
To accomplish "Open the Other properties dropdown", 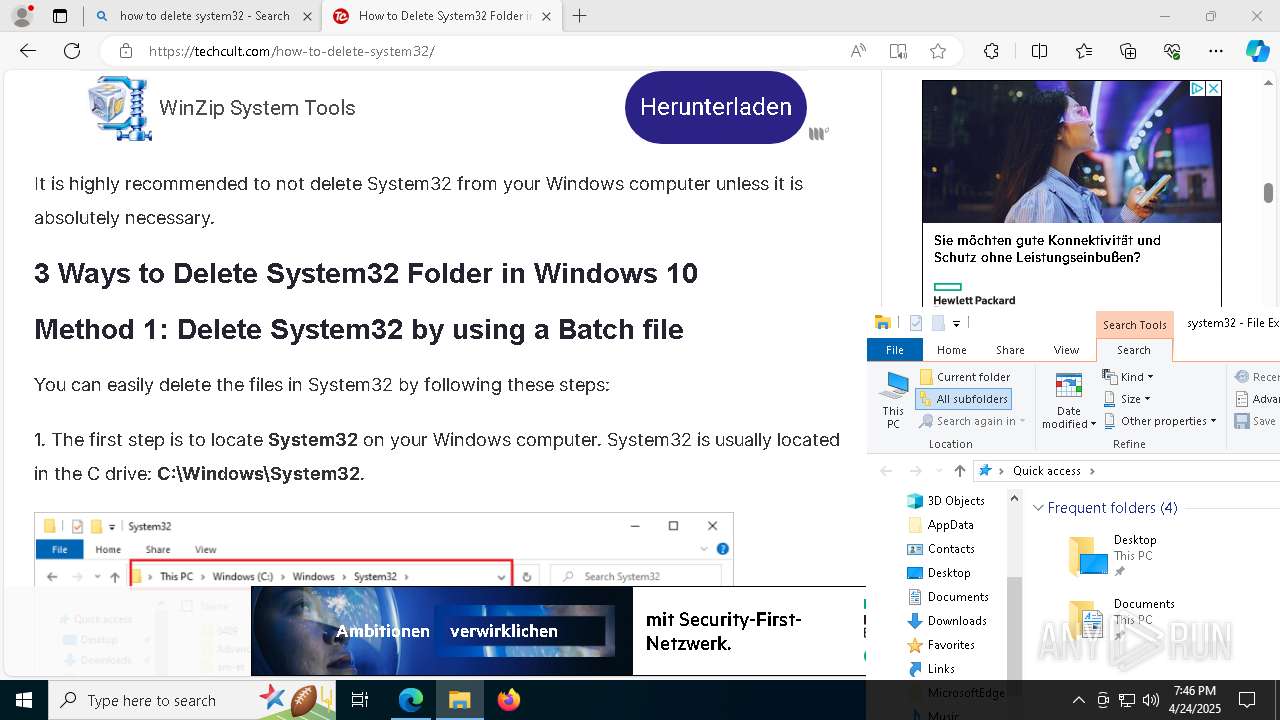I will [x=1160, y=421].
